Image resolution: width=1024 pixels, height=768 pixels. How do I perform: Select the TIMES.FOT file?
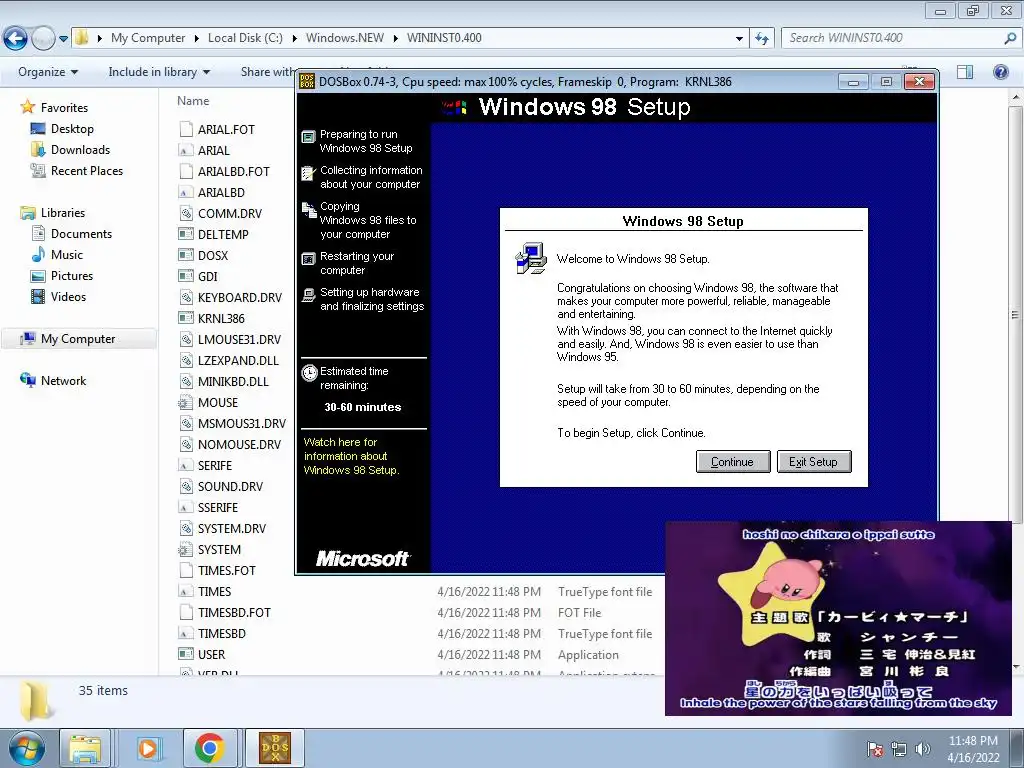click(x=227, y=571)
